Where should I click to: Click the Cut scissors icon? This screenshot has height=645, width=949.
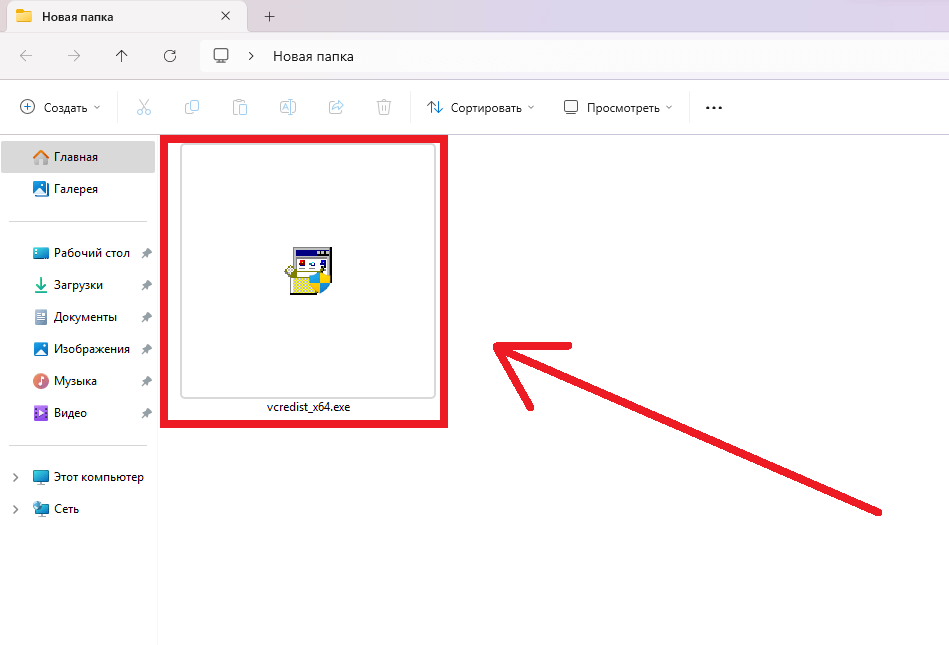(144, 108)
